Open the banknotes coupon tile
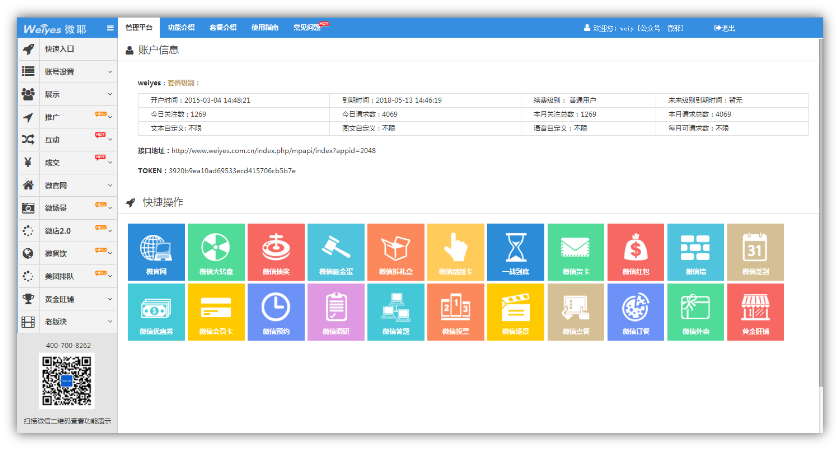Image resolution: width=840 pixels, height=450 pixels. [156, 312]
